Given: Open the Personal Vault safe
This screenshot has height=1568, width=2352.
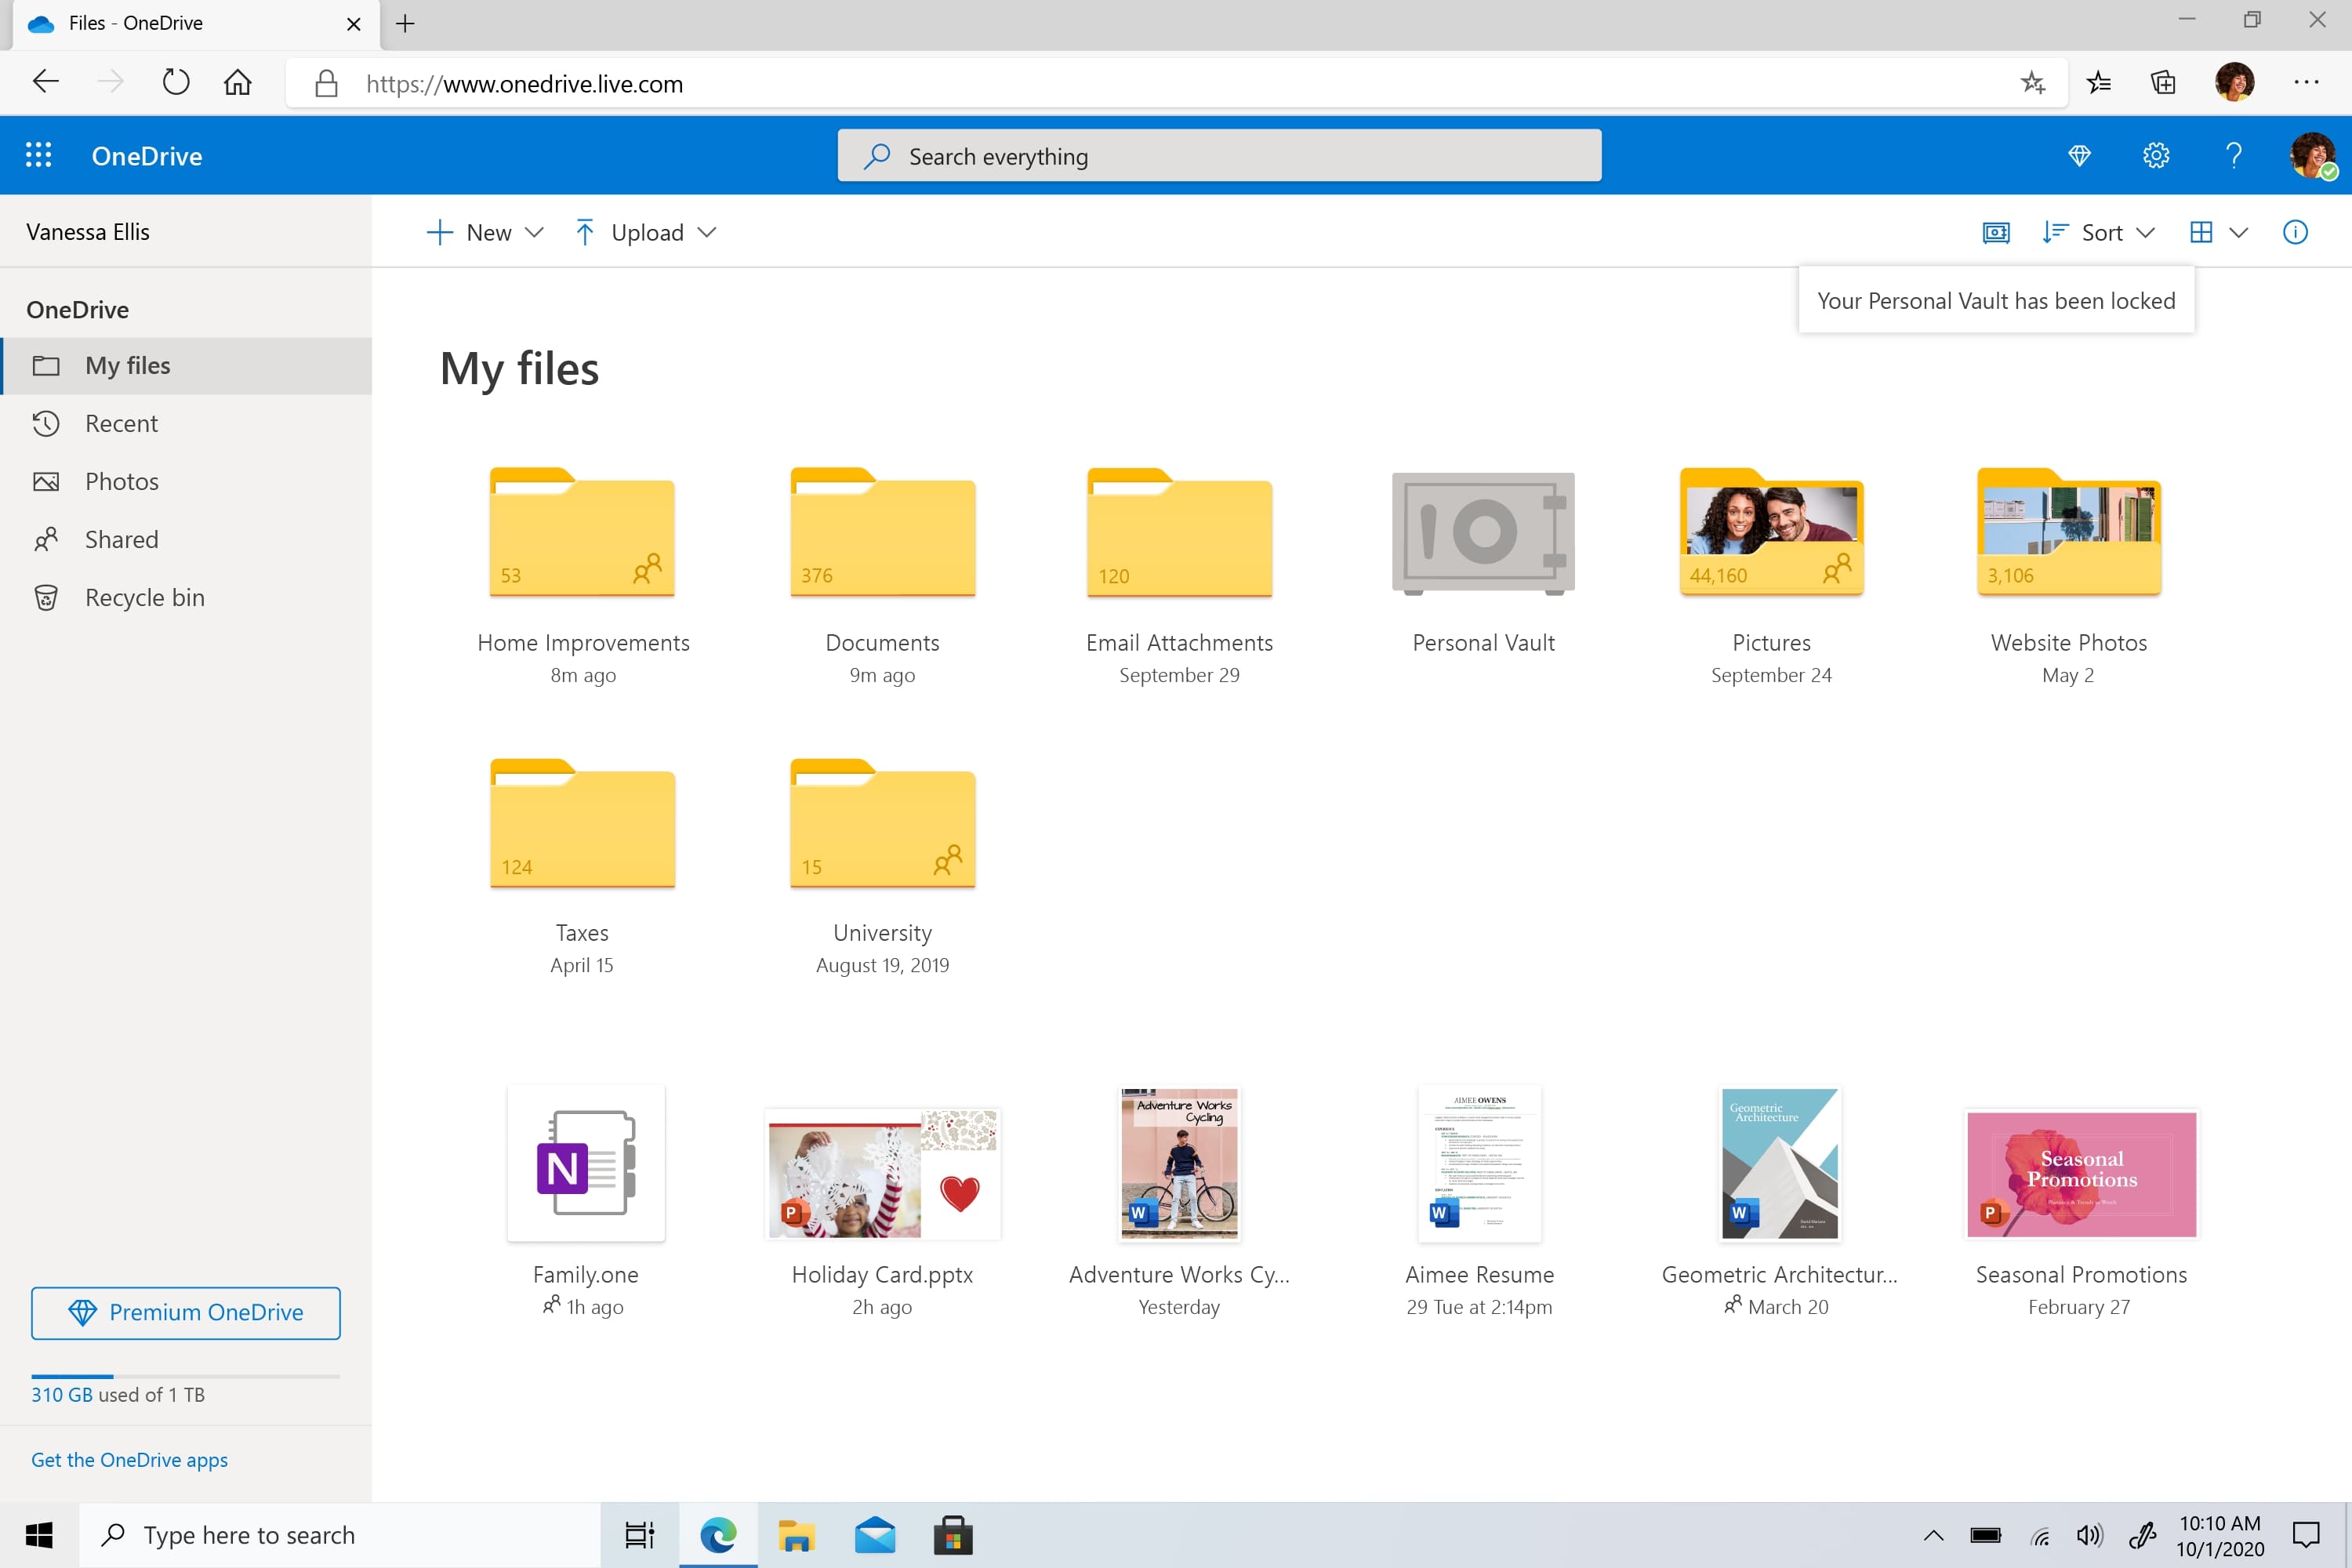Looking at the screenshot, I should tap(1483, 533).
